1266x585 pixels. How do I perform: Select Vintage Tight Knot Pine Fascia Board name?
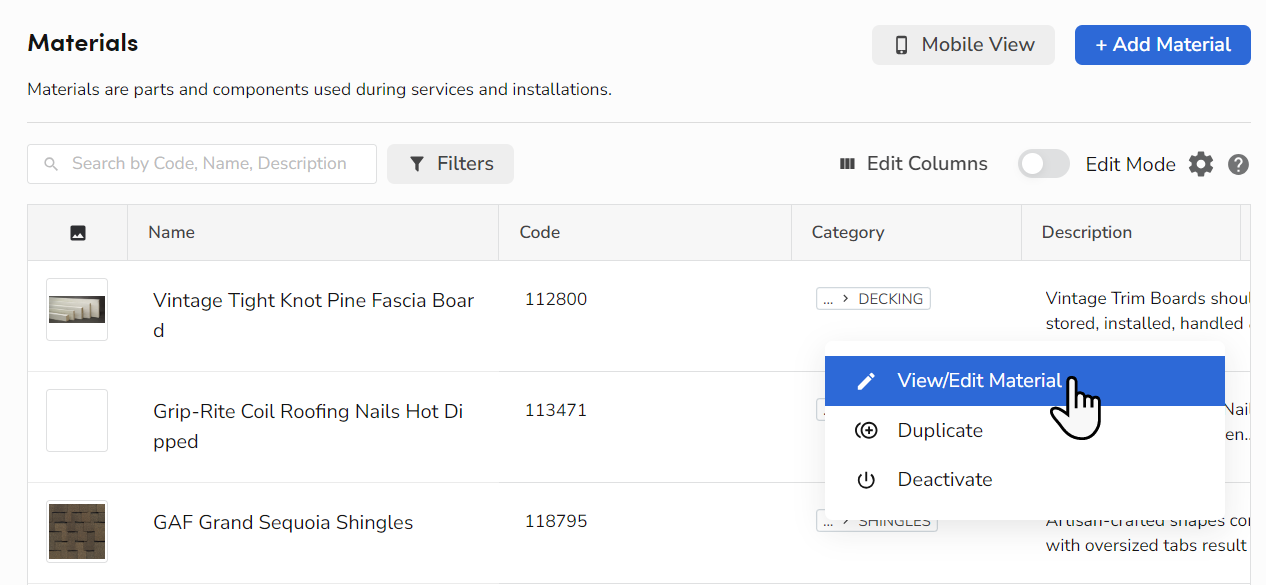pyautogui.click(x=314, y=315)
